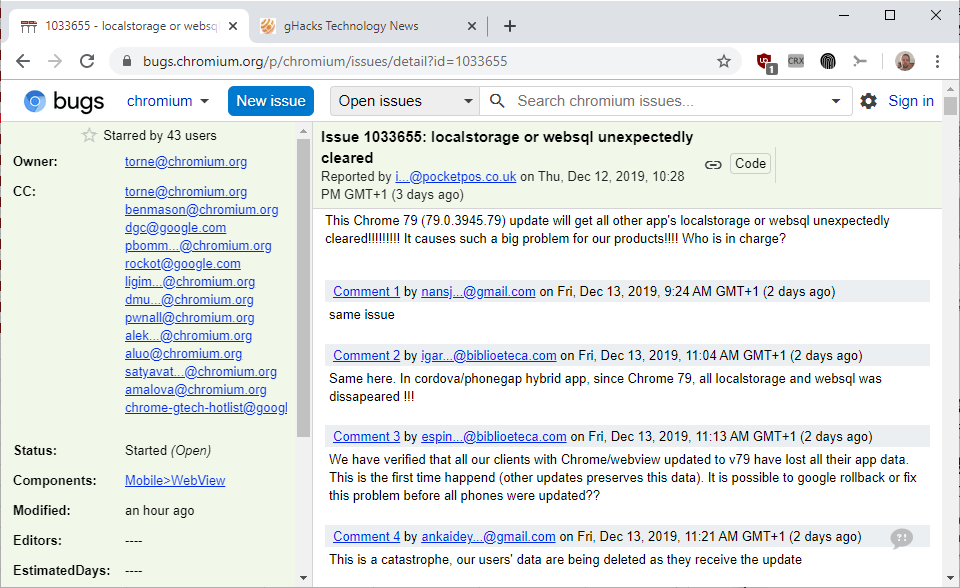Click 'Starred by 43 users' text
960x588 pixels.
coord(160,135)
